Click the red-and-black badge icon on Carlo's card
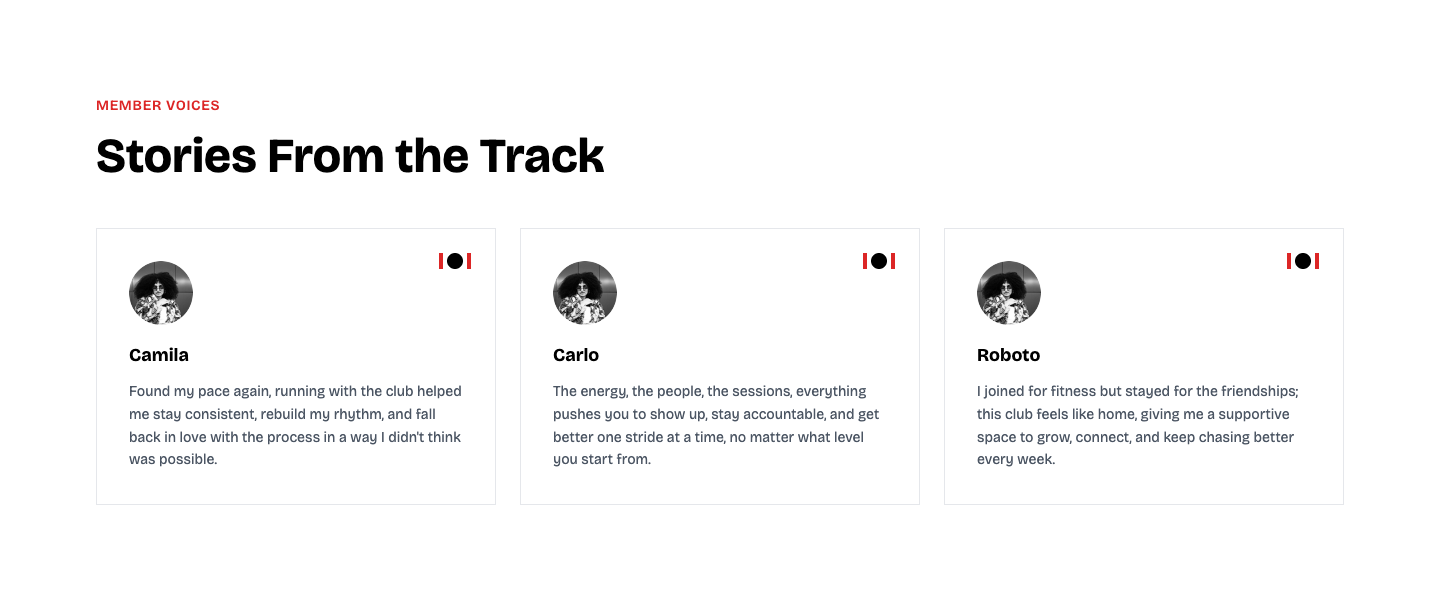The width and height of the screenshot is (1440, 601). tap(879, 261)
